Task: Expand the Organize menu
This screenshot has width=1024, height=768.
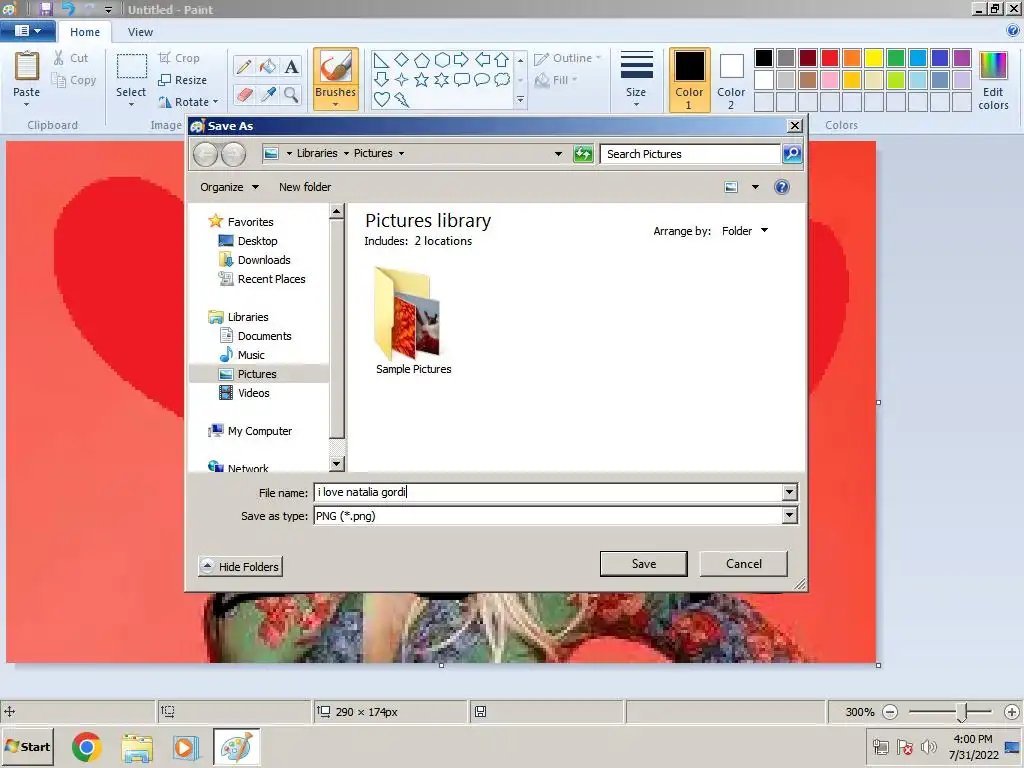Action: [229, 187]
